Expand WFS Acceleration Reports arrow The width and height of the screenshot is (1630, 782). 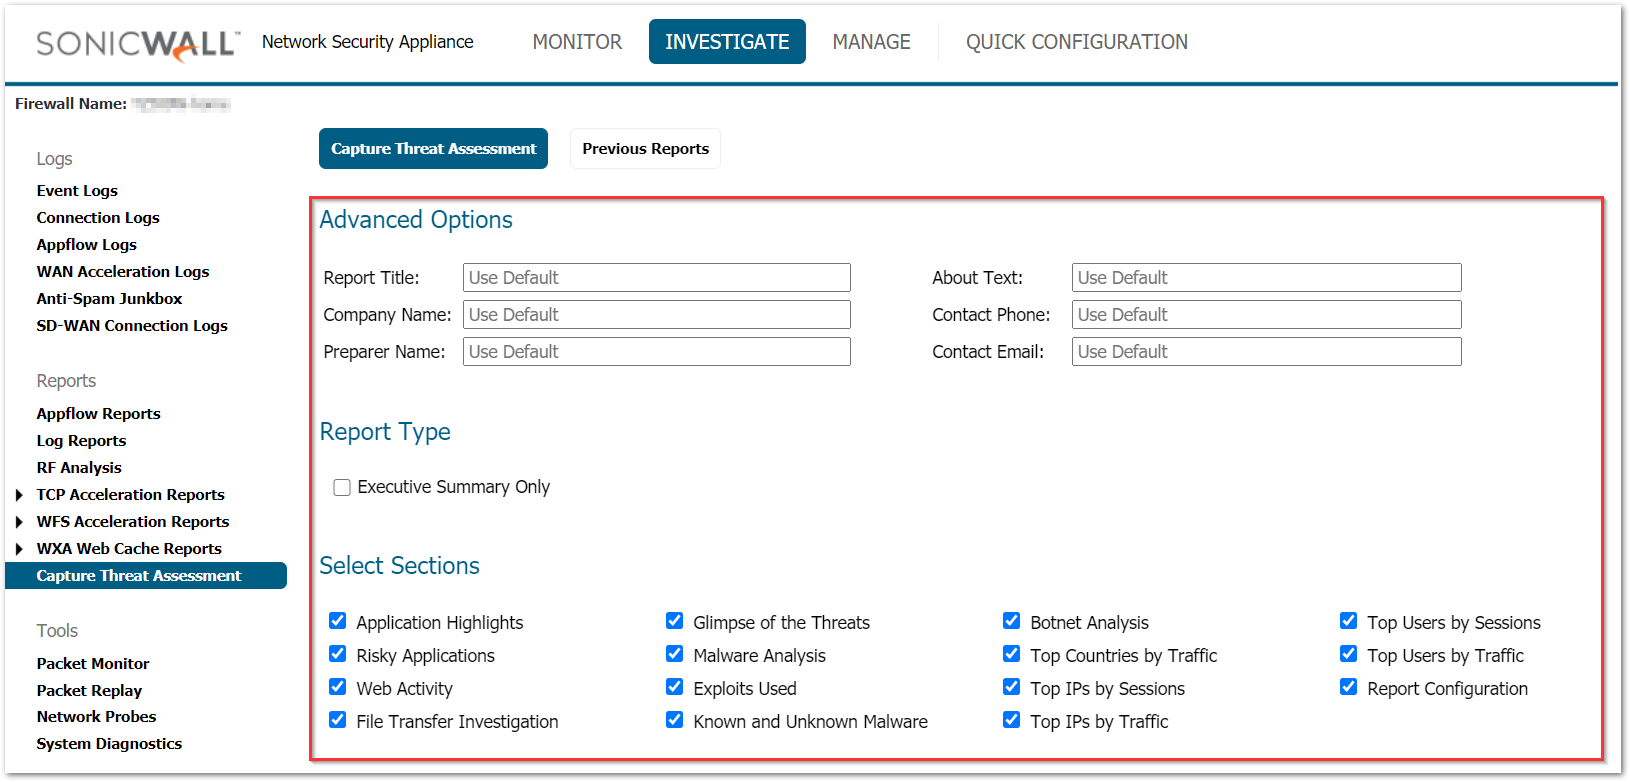(19, 522)
